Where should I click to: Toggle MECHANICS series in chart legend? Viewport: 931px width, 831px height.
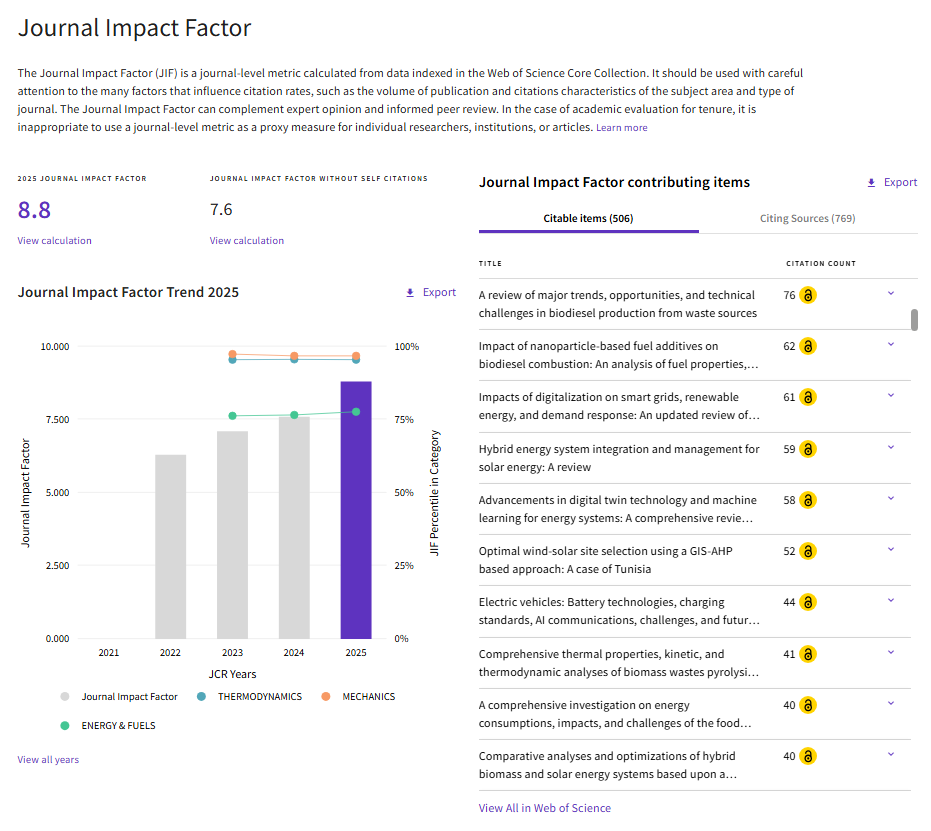[357, 697]
